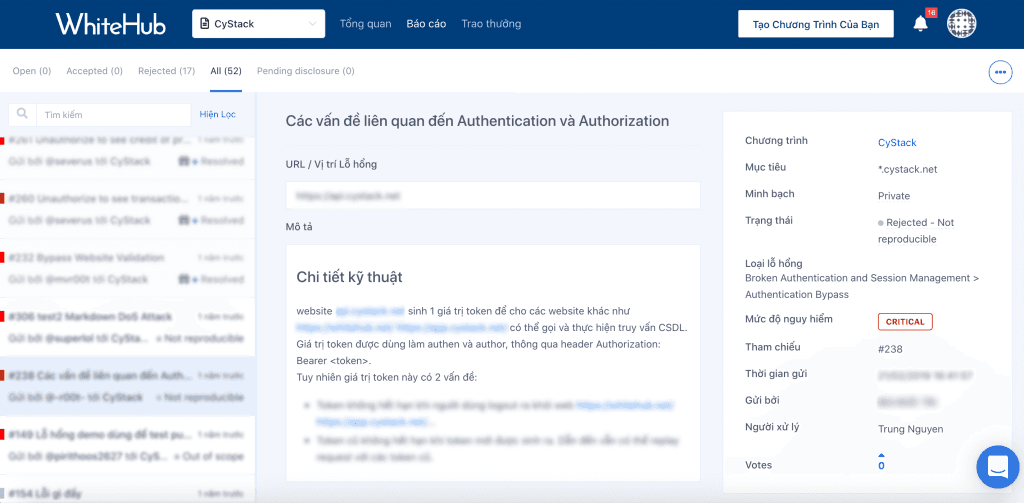
Task: Click the #238 reference number
Action: click(x=890, y=349)
